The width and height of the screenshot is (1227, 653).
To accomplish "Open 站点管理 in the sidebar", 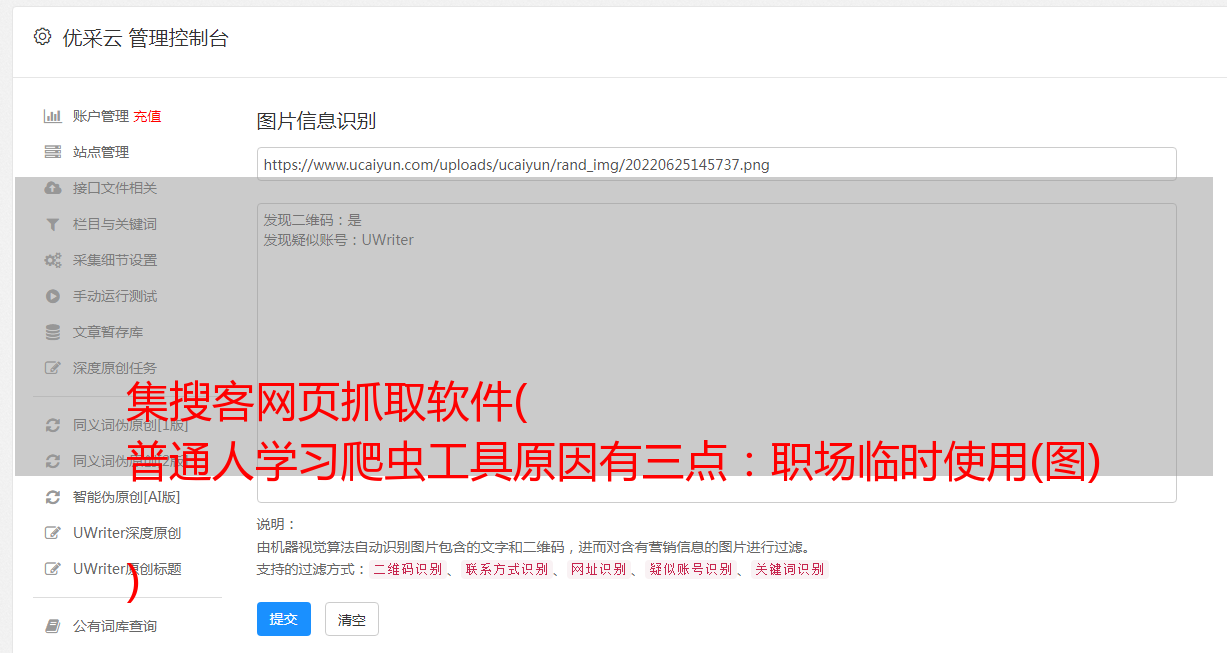I will (x=101, y=152).
